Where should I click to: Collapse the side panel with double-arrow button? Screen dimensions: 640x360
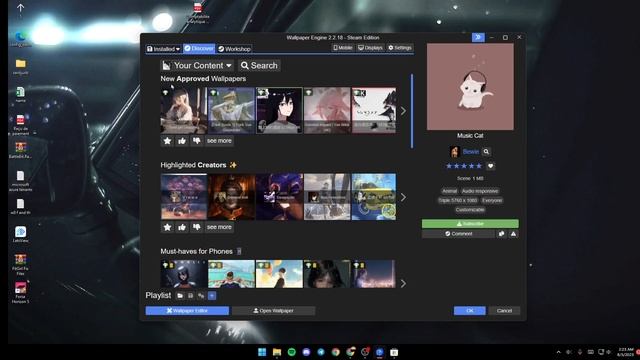tap(478, 37)
